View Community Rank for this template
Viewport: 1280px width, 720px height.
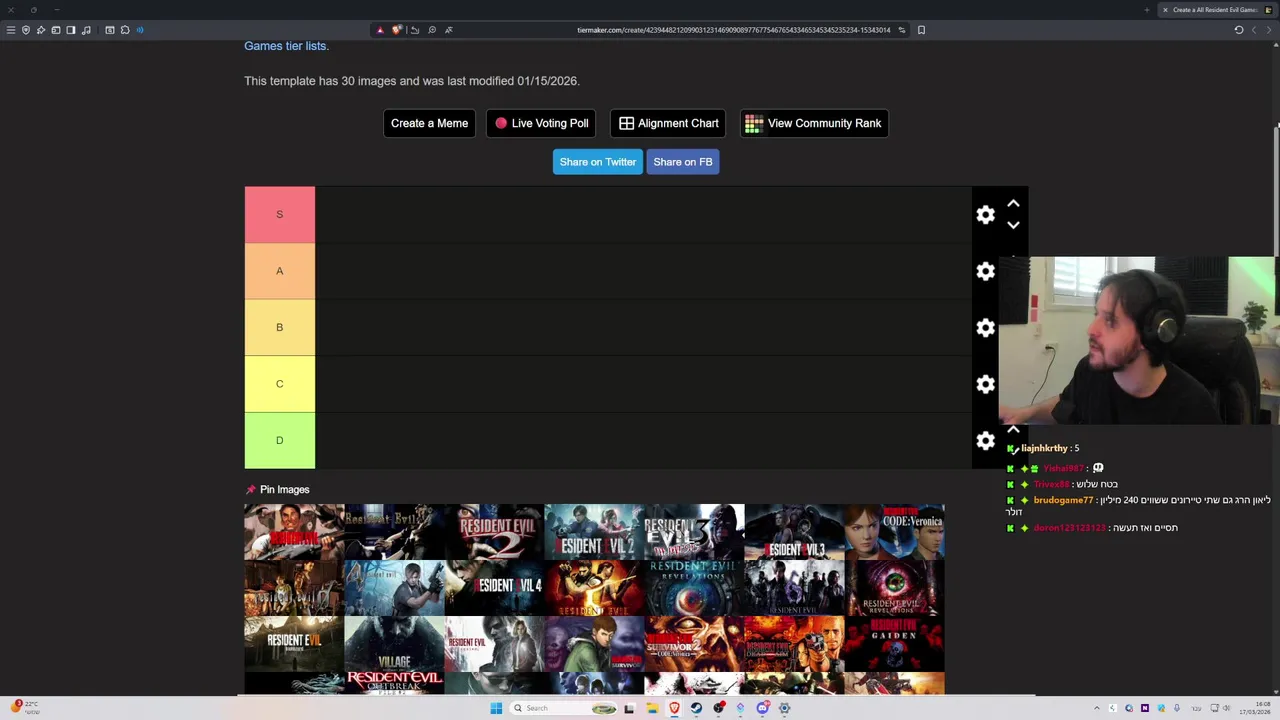[814, 123]
